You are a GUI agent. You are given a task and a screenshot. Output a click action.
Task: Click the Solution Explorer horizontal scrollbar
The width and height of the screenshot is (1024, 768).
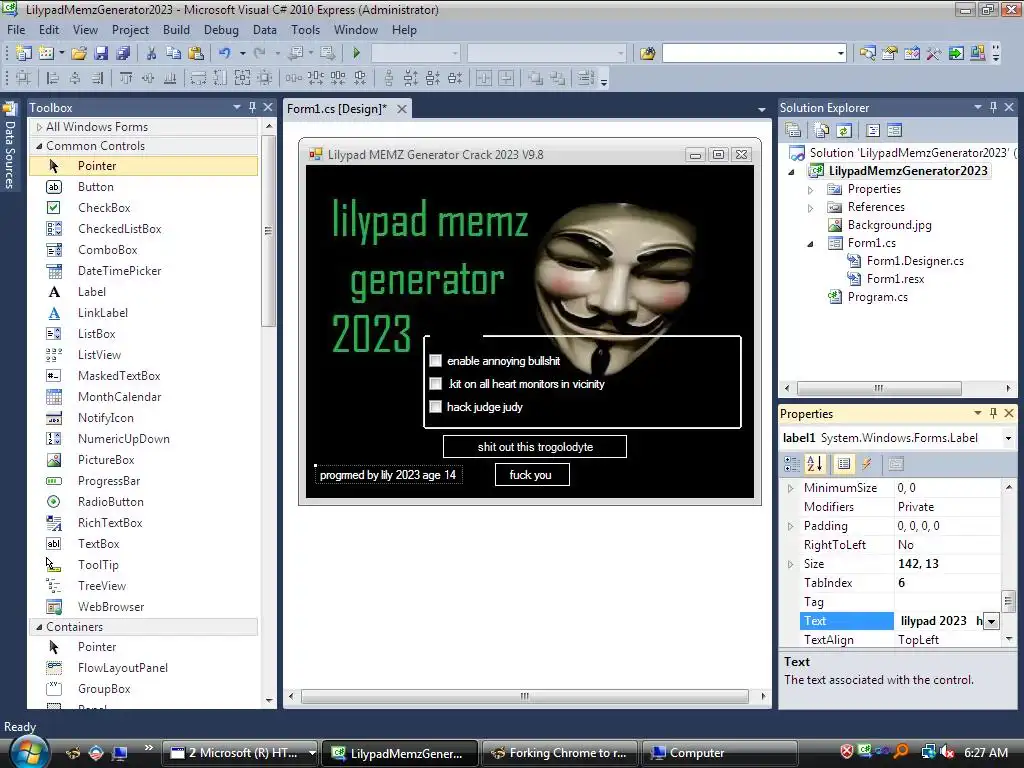[x=879, y=388]
